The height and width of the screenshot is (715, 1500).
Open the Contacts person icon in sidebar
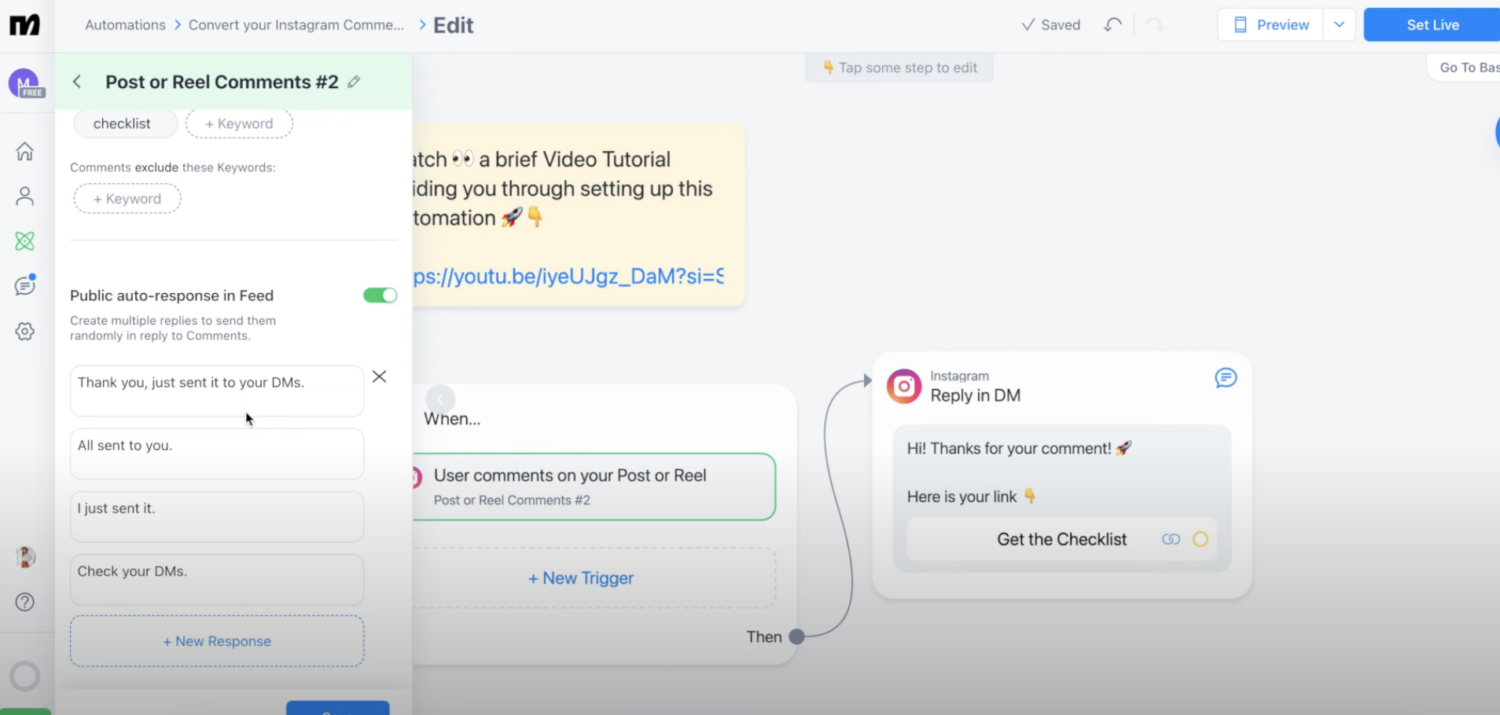[x=24, y=196]
